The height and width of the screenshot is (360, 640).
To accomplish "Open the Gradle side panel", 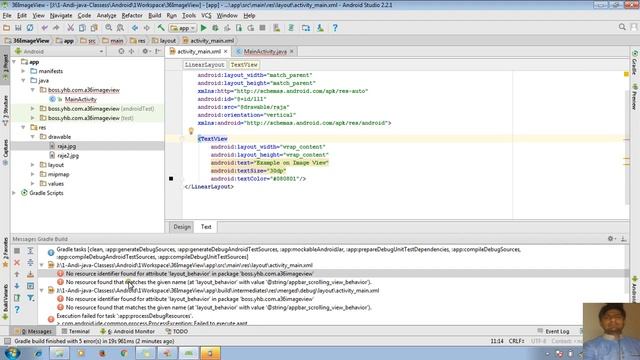I will tap(635, 62).
